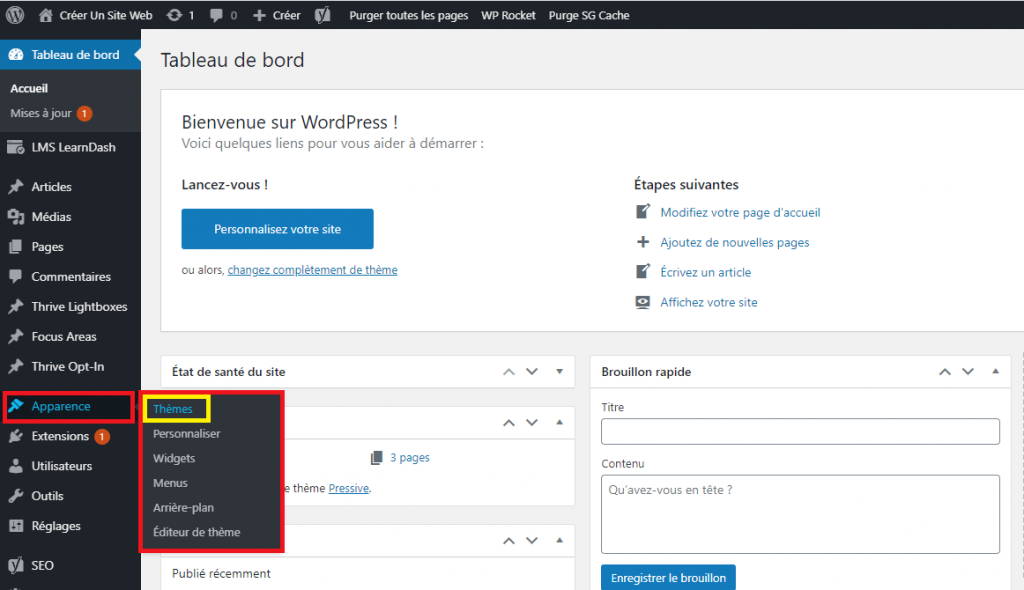Open Widgets in the Apparence submenu
The width and height of the screenshot is (1024, 590).
174,459
